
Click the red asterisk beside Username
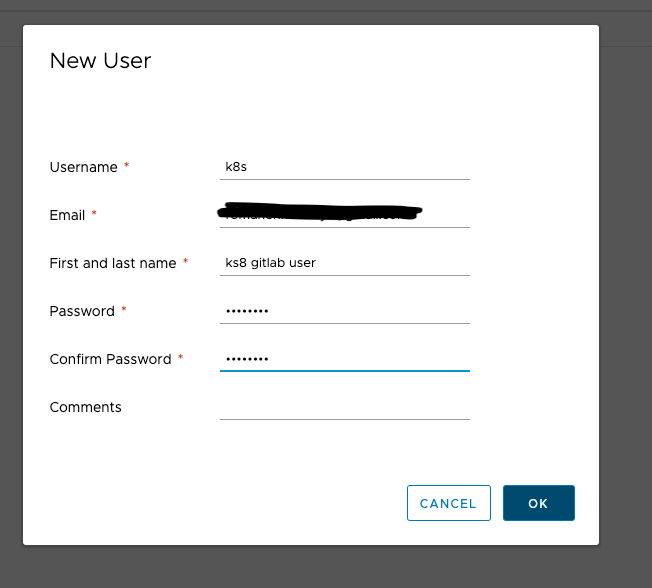point(127,166)
